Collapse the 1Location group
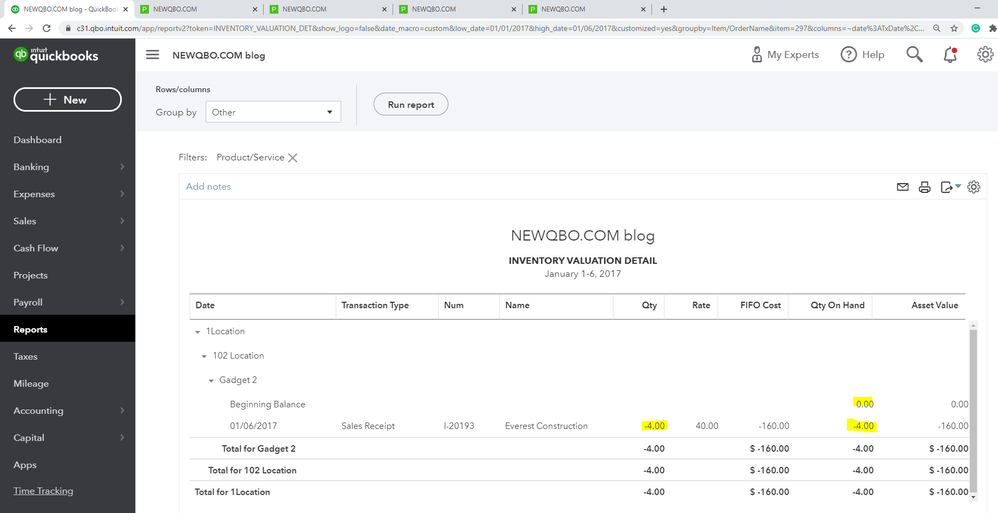The height and width of the screenshot is (513, 998). click(x=198, y=332)
